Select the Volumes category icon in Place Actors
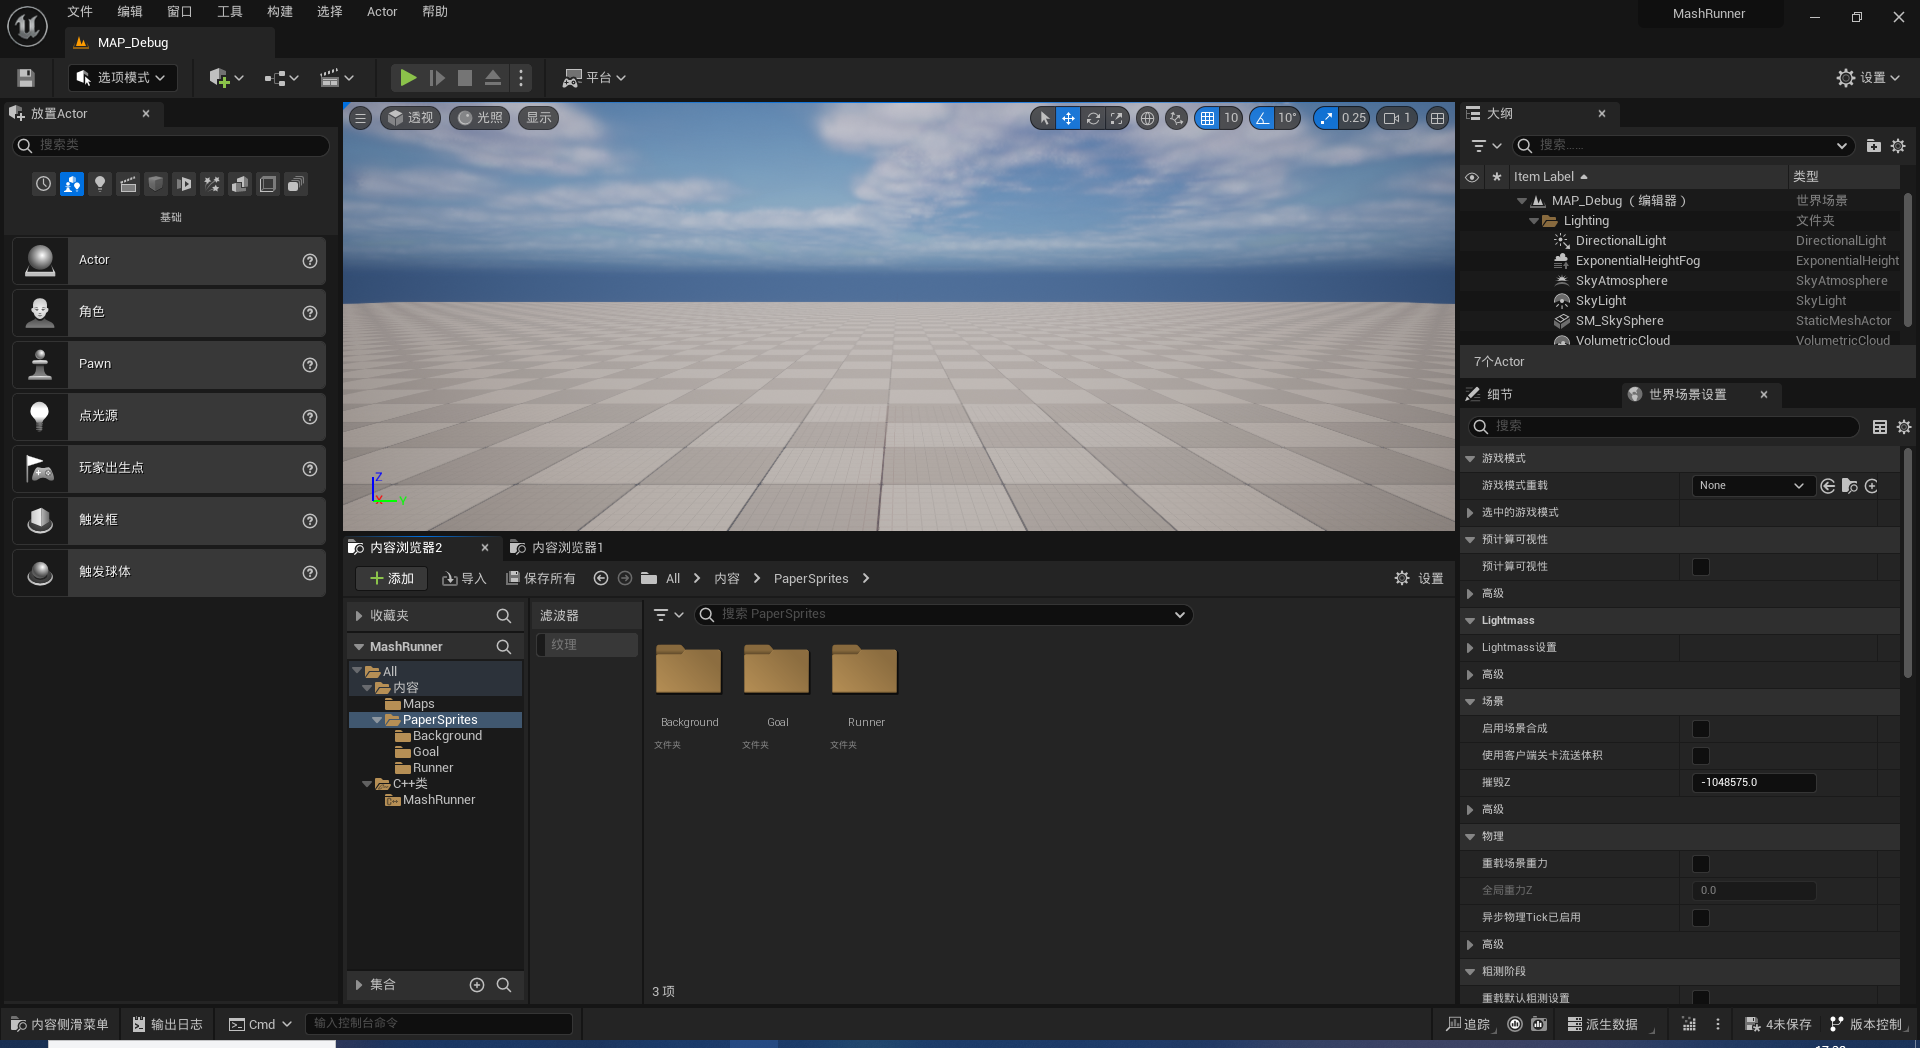The width and height of the screenshot is (1920, 1048). tap(268, 184)
